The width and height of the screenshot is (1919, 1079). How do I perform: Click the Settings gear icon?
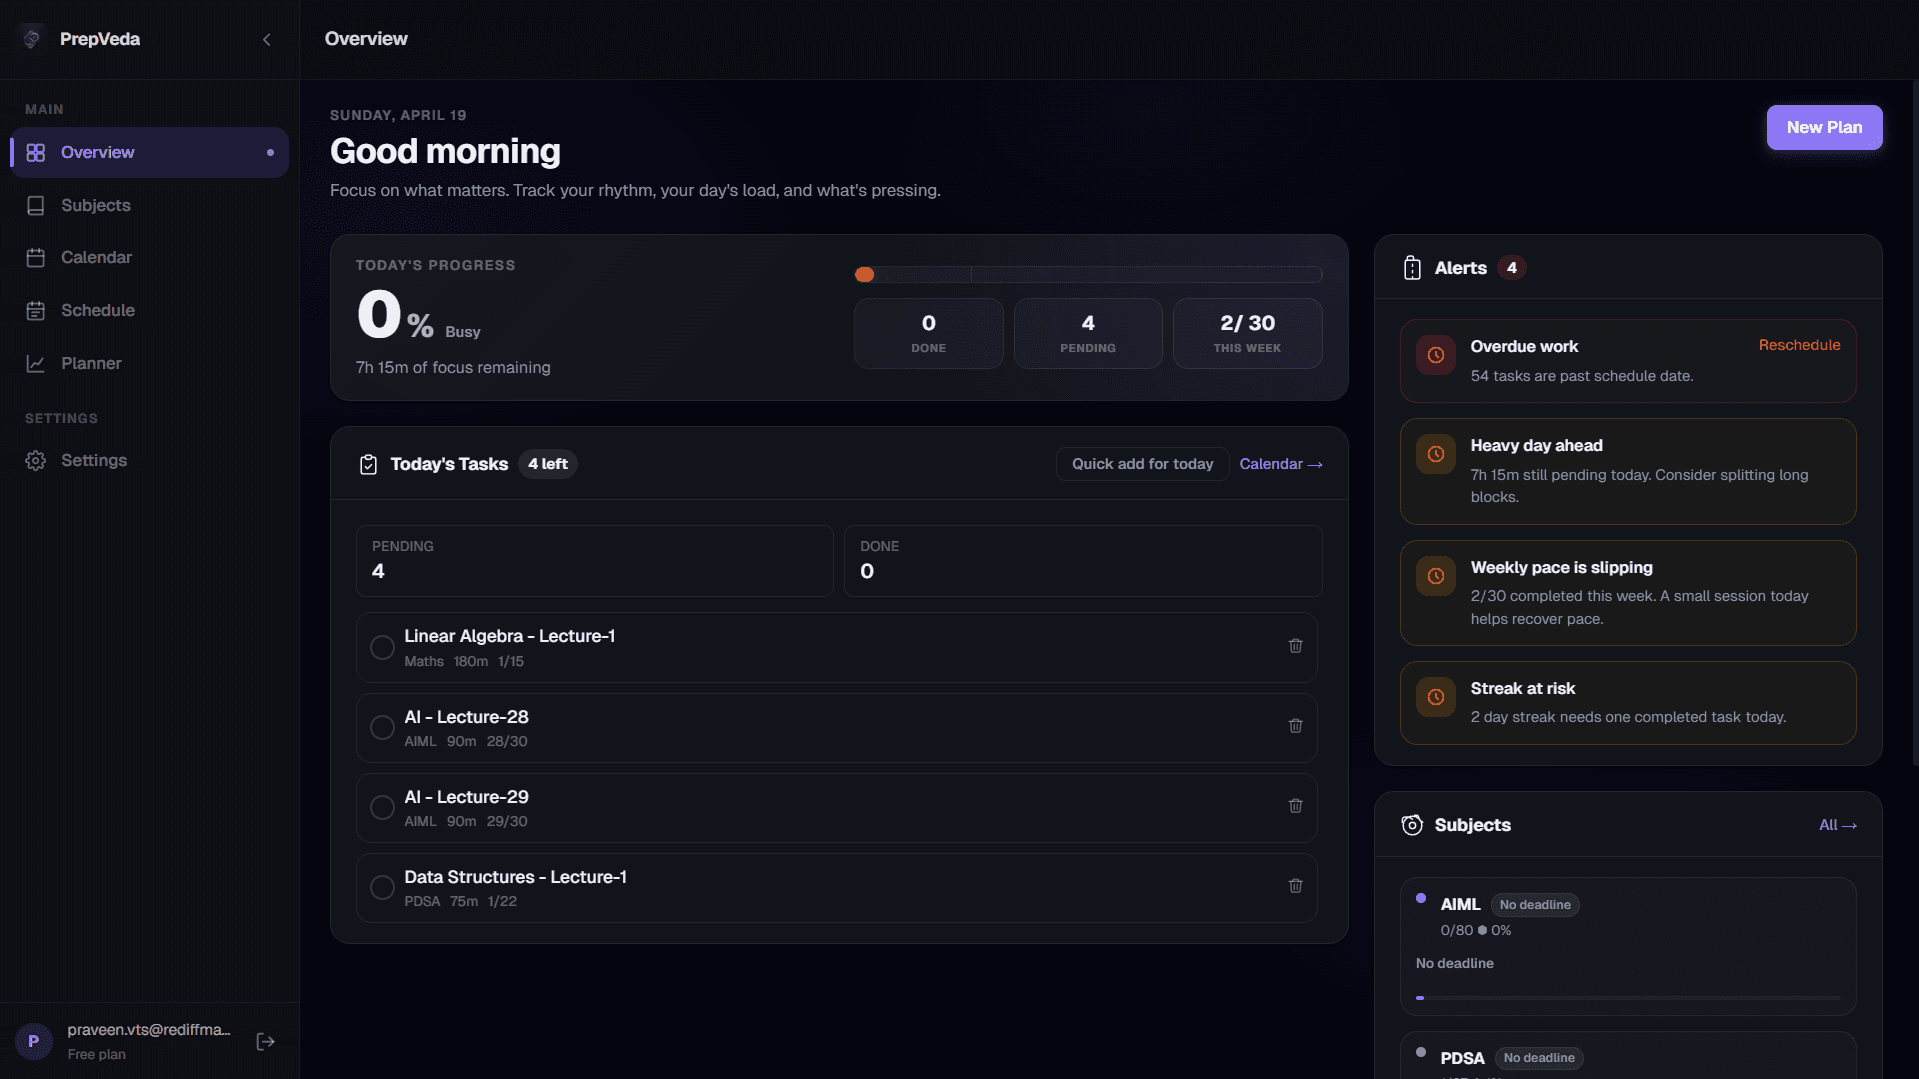(36, 460)
